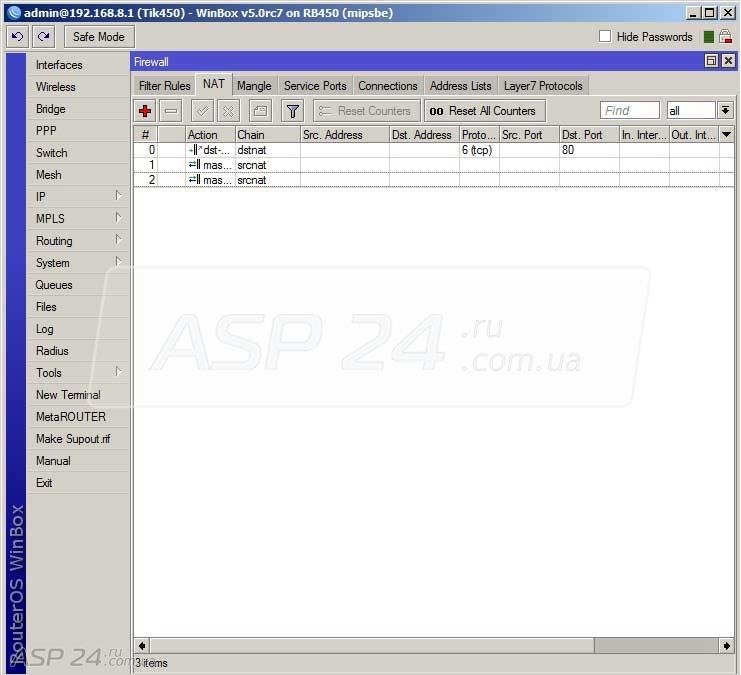Click the Comment icon in Firewall toolbar
This screenshot has width=741, height=675.
(259, 111)
